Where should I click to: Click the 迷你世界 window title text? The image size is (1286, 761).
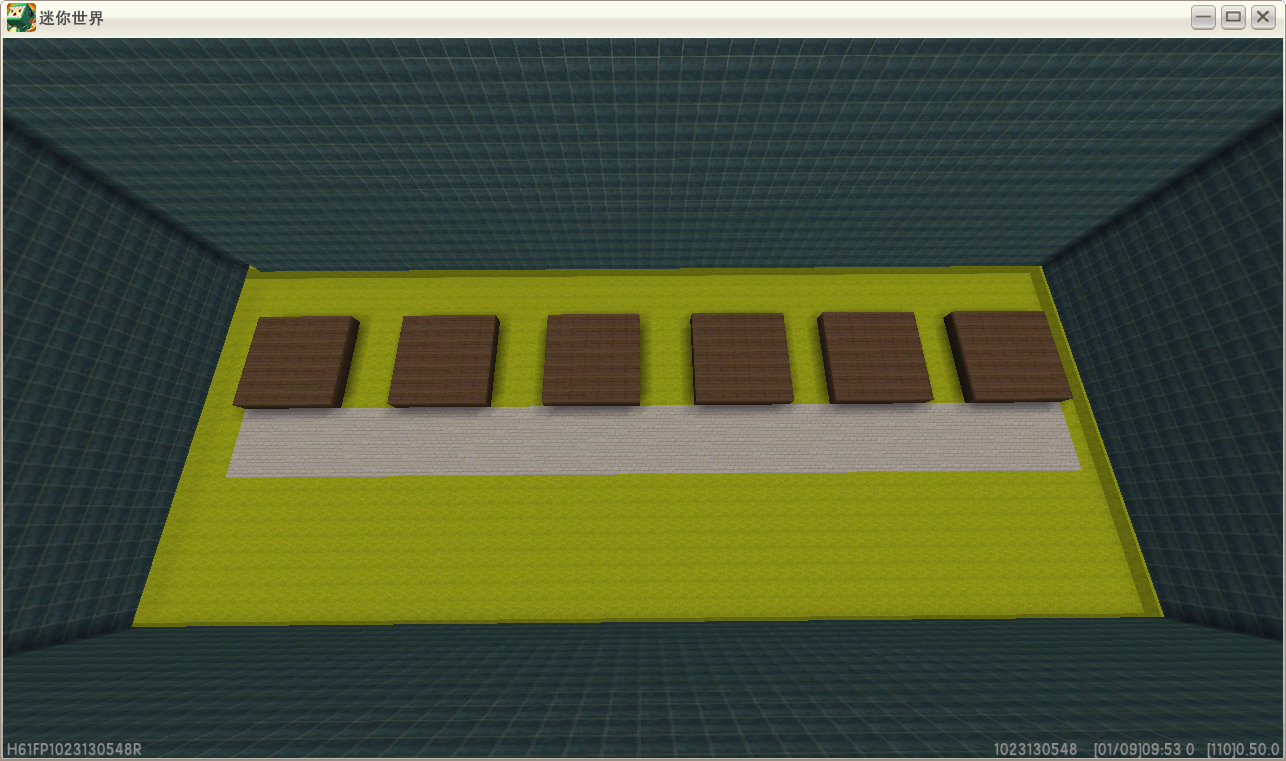coord(71,18)
